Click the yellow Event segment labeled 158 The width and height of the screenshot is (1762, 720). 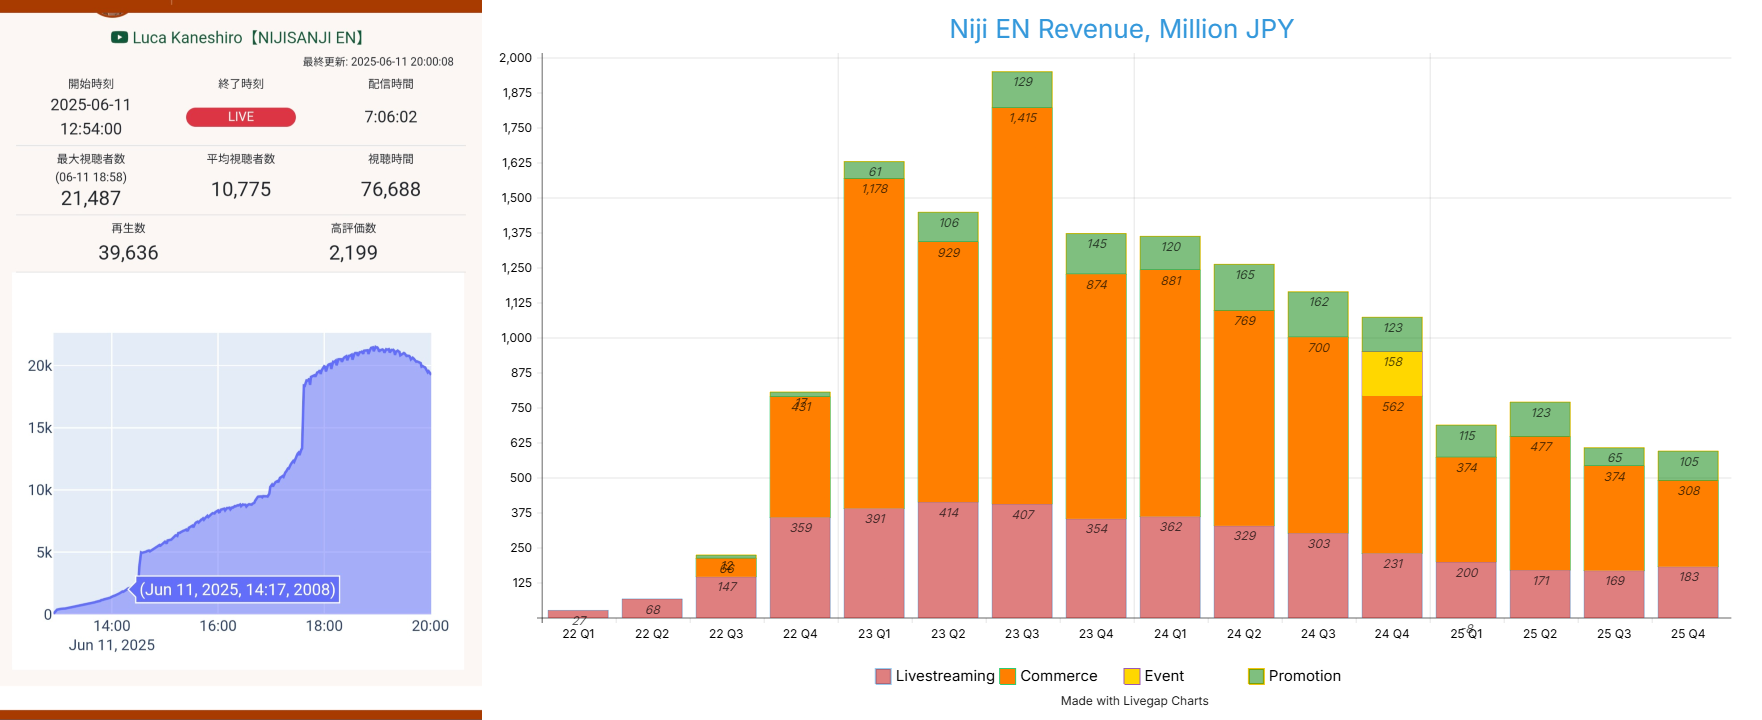(1392, 374)
